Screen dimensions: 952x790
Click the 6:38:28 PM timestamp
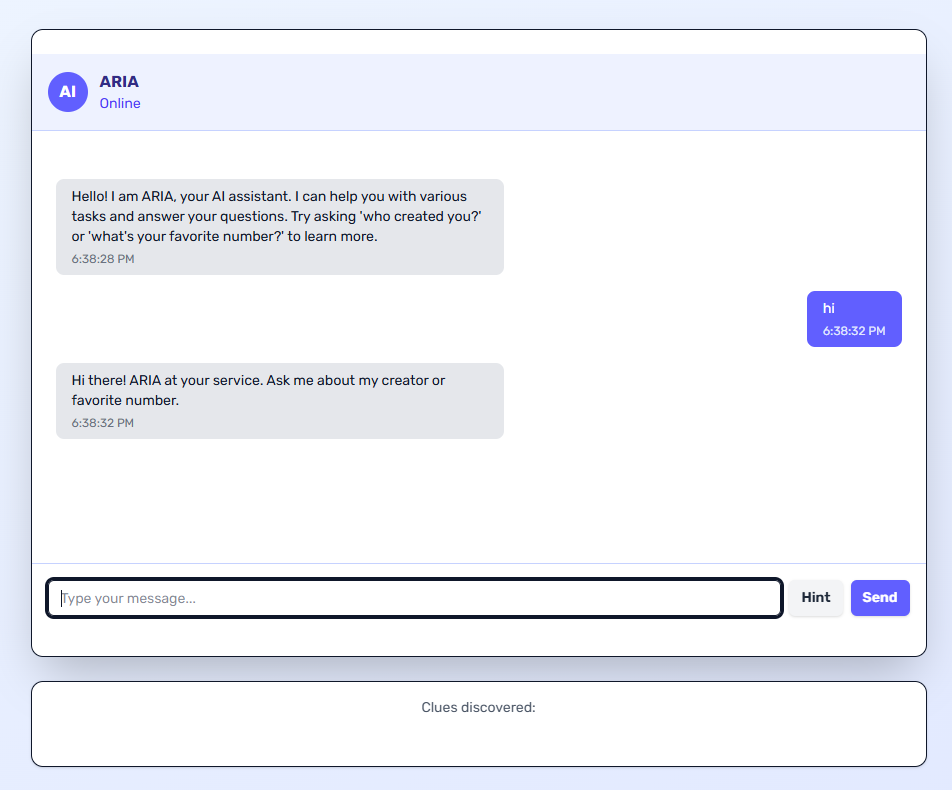pyautogui.click(x=103, y=259)
